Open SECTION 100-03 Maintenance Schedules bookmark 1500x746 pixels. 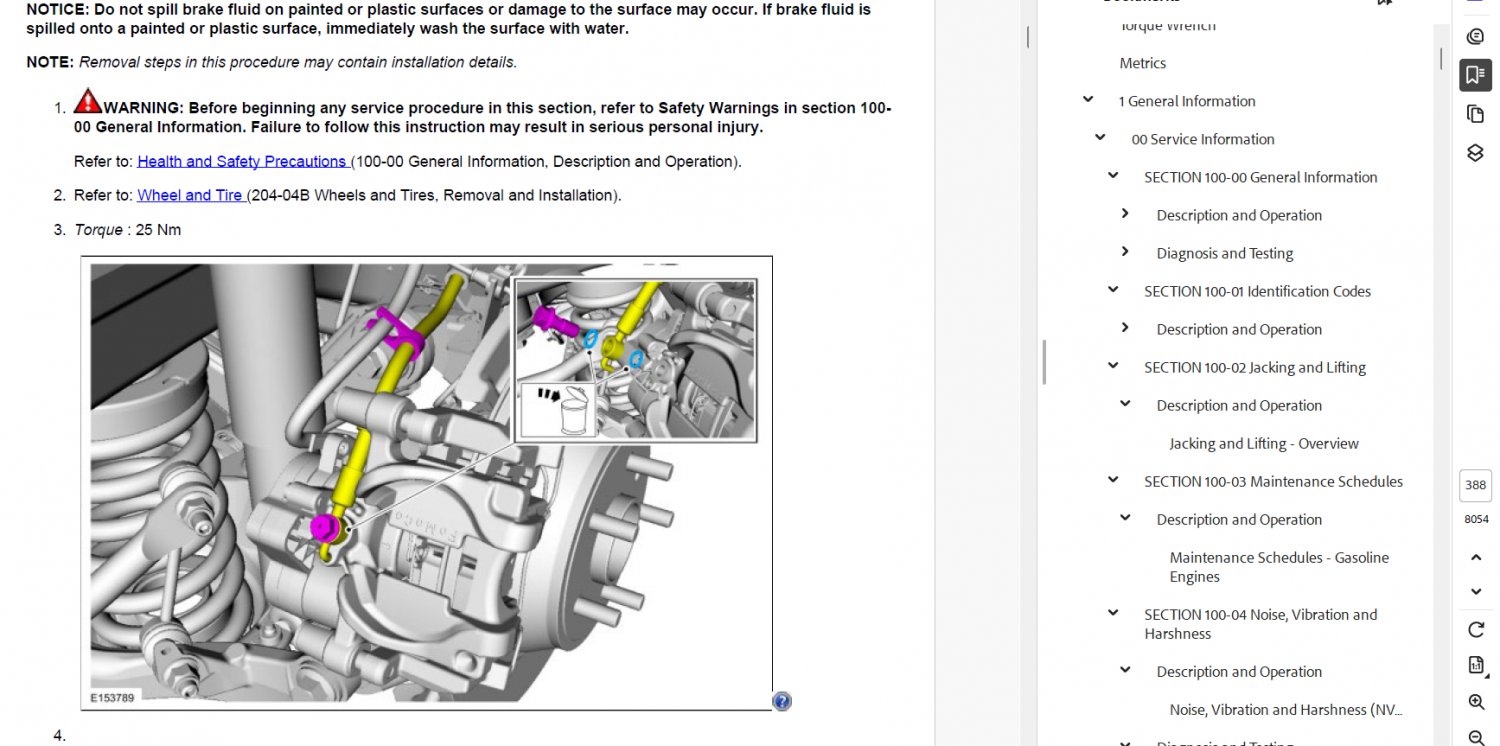(1274, 481)
